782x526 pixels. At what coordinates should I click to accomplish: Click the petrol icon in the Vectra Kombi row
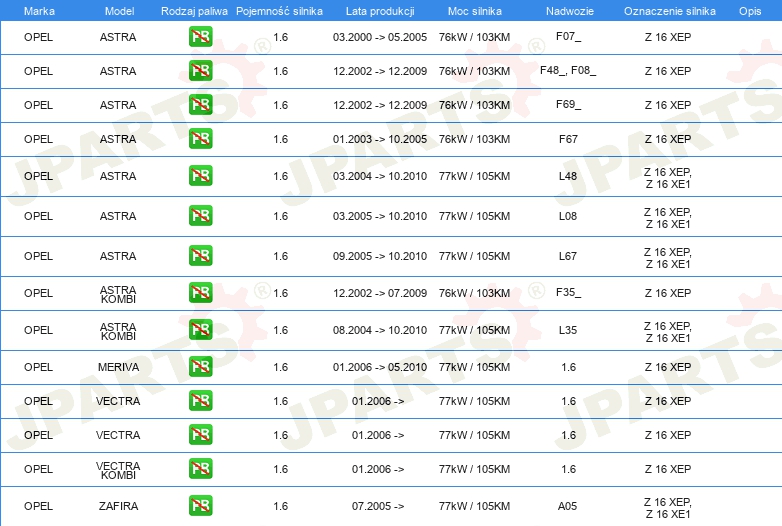coord(200,469)
